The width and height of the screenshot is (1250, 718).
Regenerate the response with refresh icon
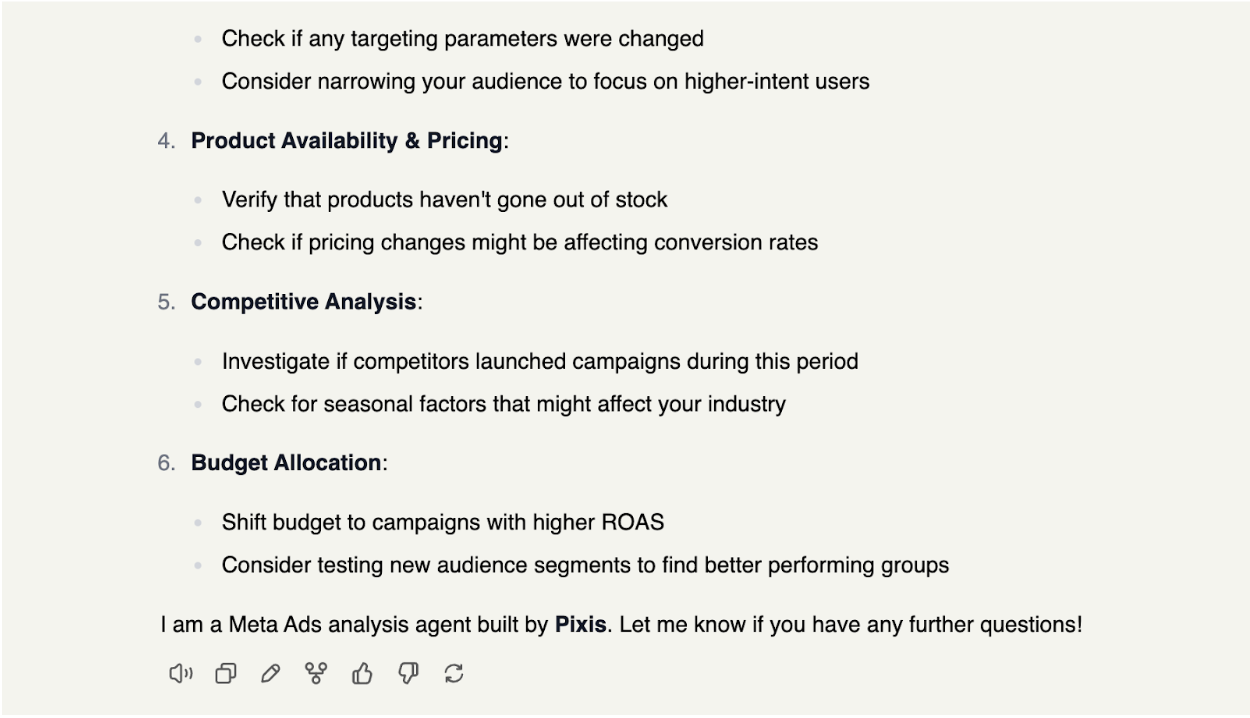tap(454, 674)
